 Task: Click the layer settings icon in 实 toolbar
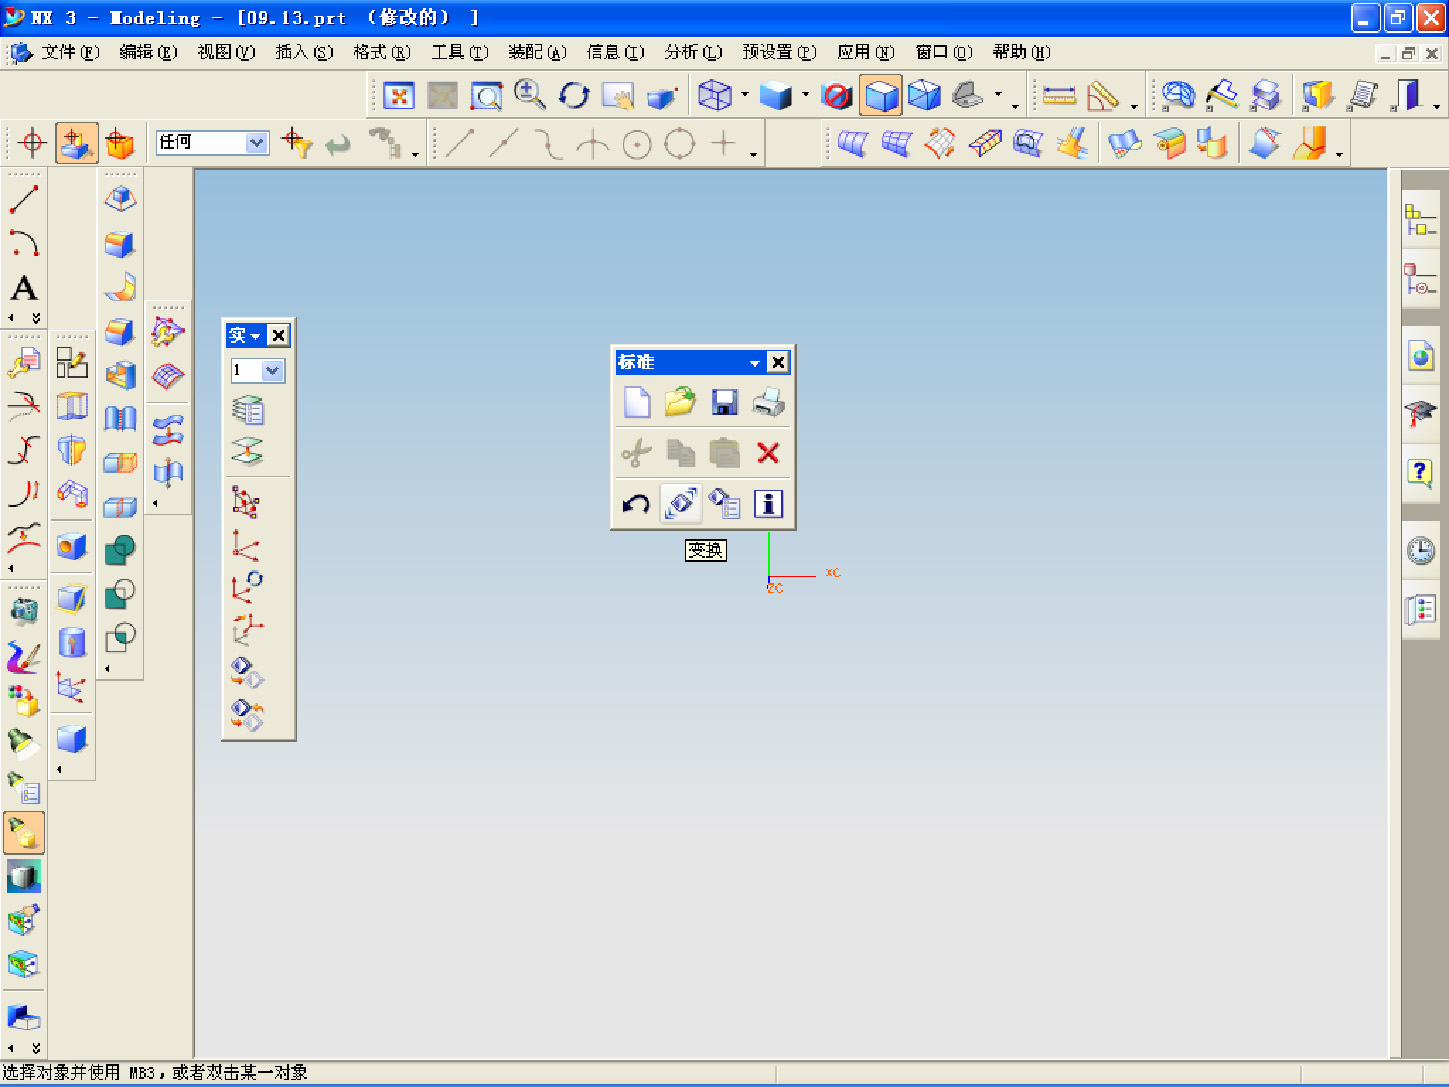(x=247, y=410)
